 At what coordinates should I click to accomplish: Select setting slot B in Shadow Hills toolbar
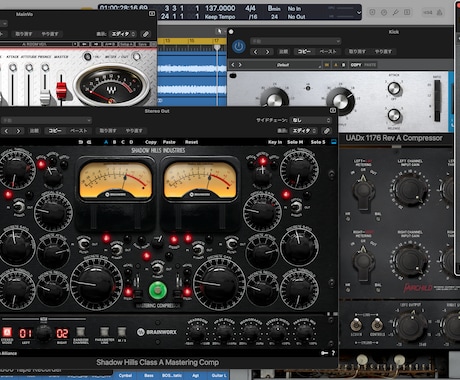pyautogui.click(x=115, y=142)
